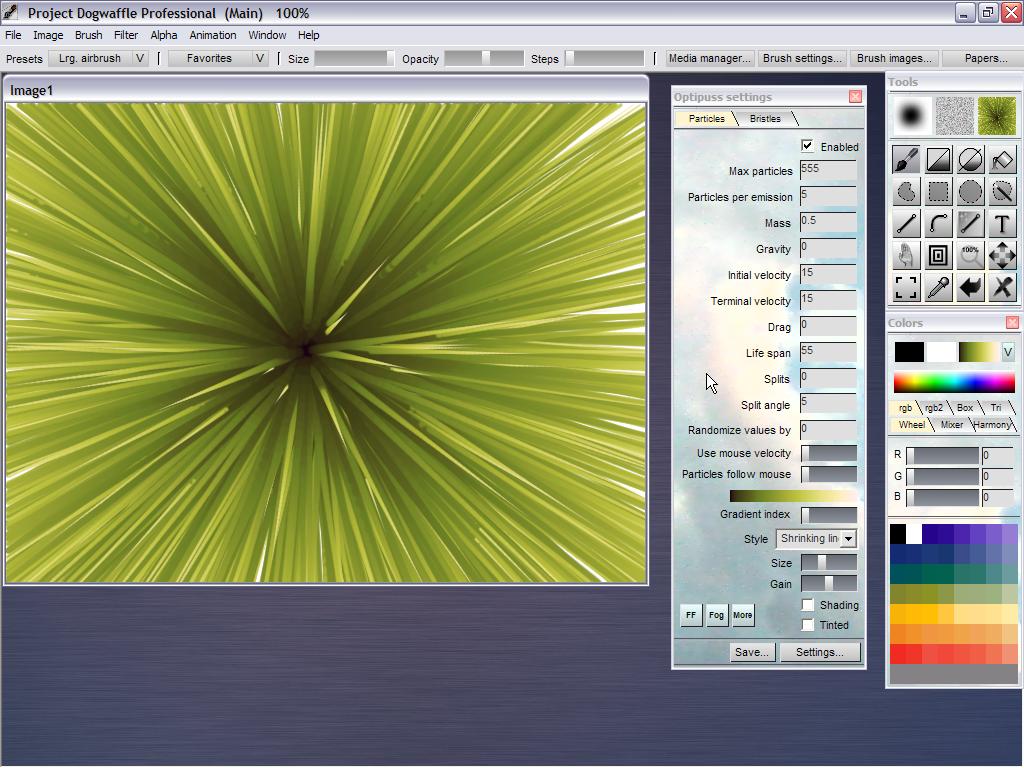Disable the Enabled checkbox in Optipuss settings
Image resolution: width=1024 pixels, height=768 pixels.
(808, 146)
